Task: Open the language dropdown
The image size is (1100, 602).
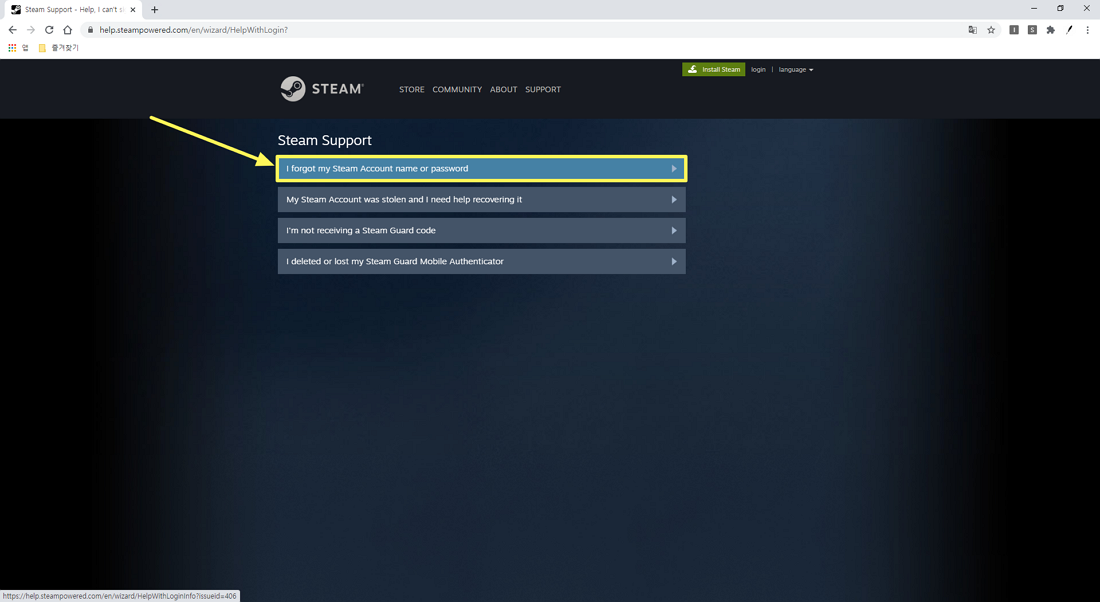Action: click(796, 69)
